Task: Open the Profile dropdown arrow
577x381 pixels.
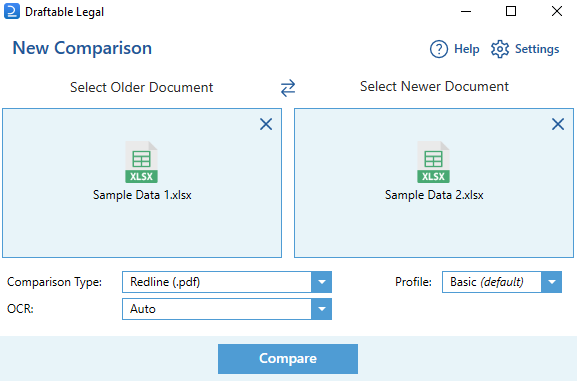Action: click(x=552, y=282)
